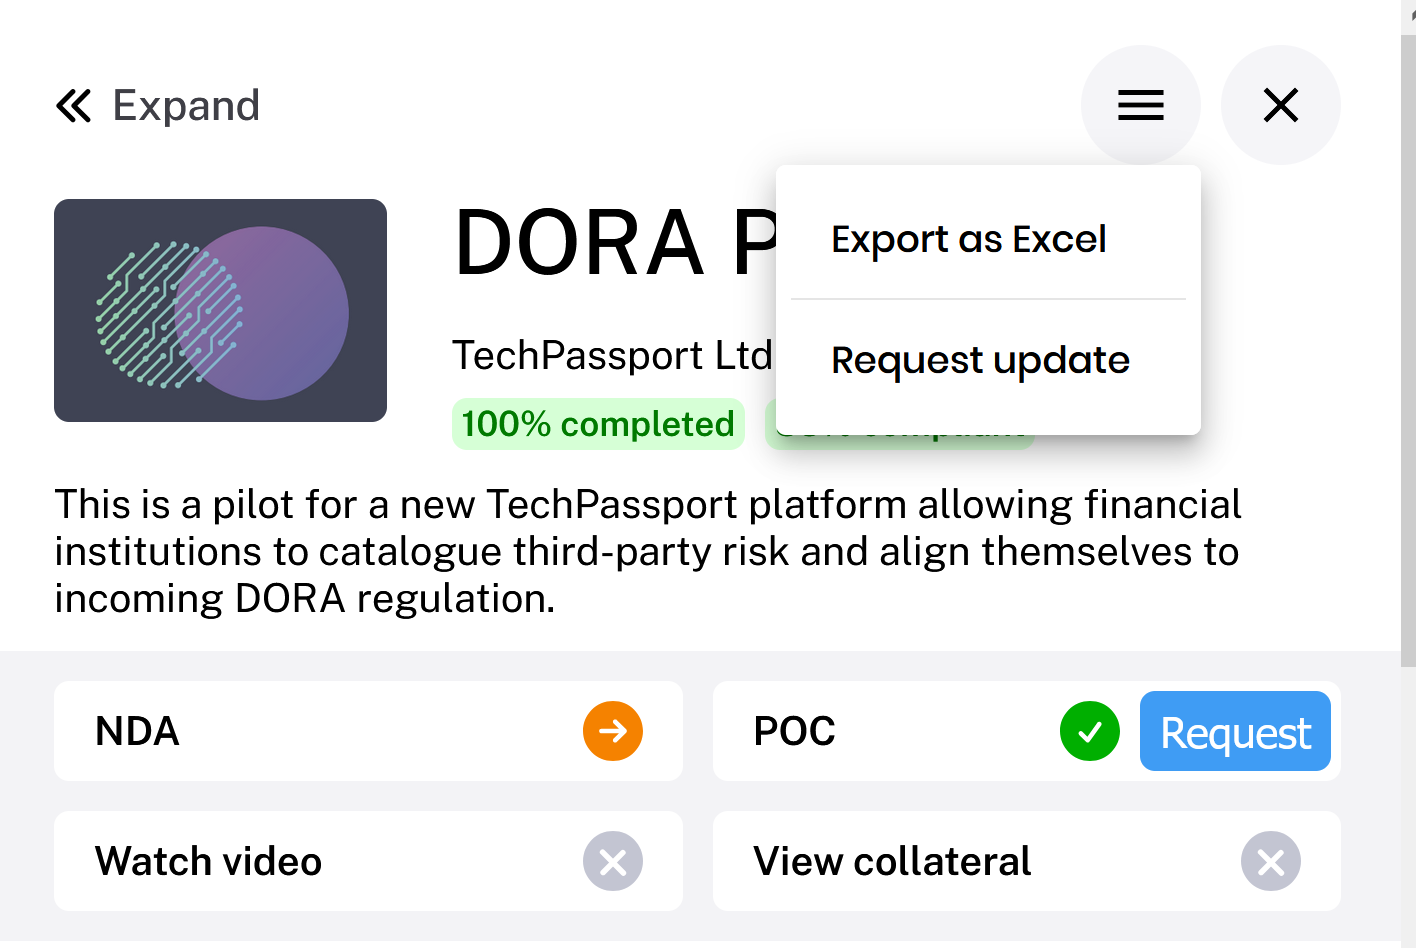Click the vertical scrollbar on the right
Image resolution: width=1416 pixels, height=948 pixels.
click(1408, 350)
